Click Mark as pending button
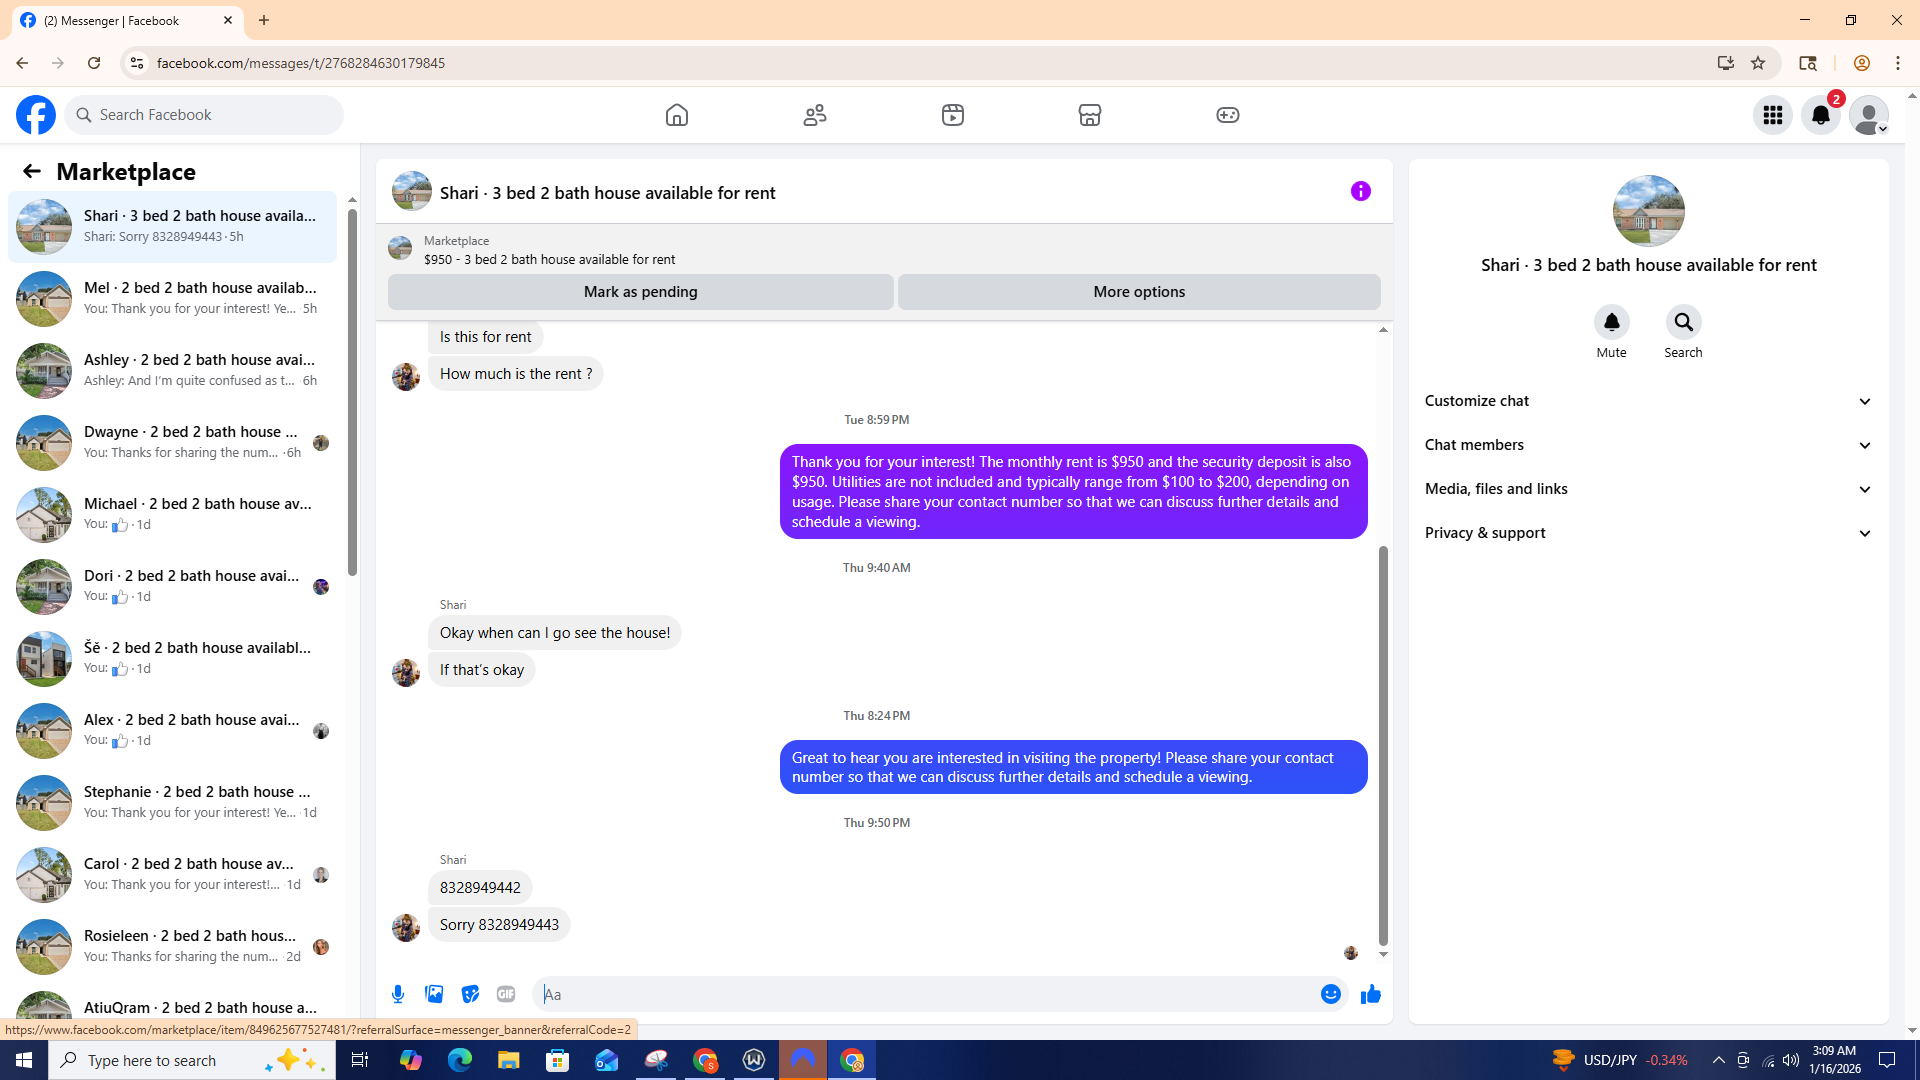 point(640,292)
